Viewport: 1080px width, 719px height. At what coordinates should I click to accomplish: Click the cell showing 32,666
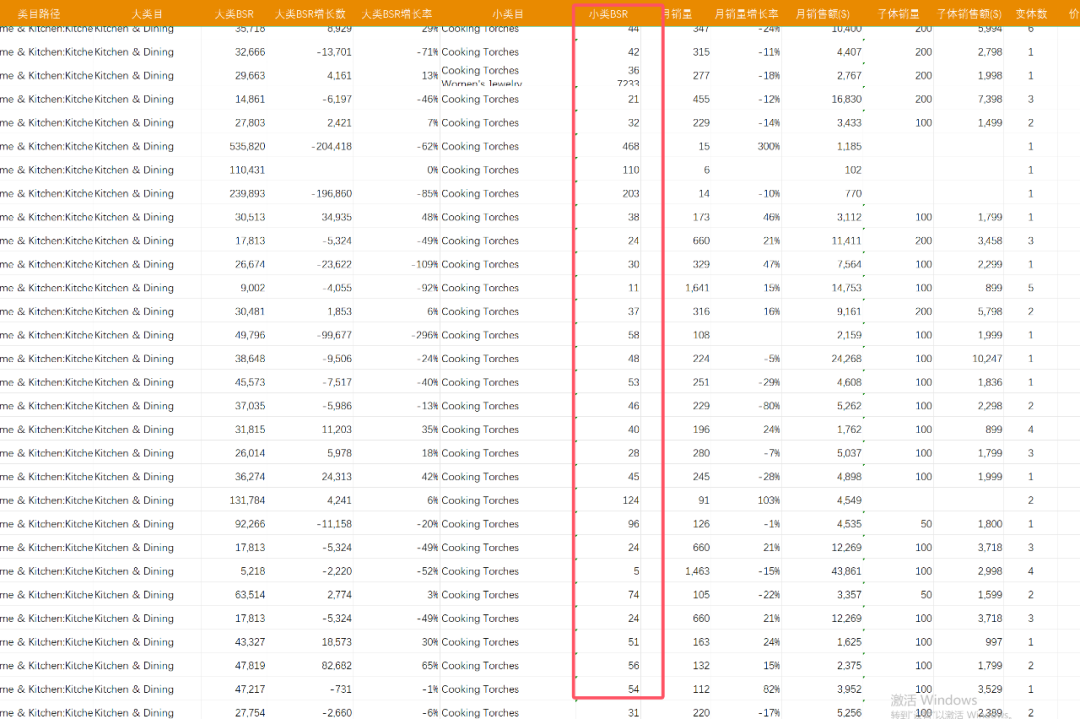(250, 52)
